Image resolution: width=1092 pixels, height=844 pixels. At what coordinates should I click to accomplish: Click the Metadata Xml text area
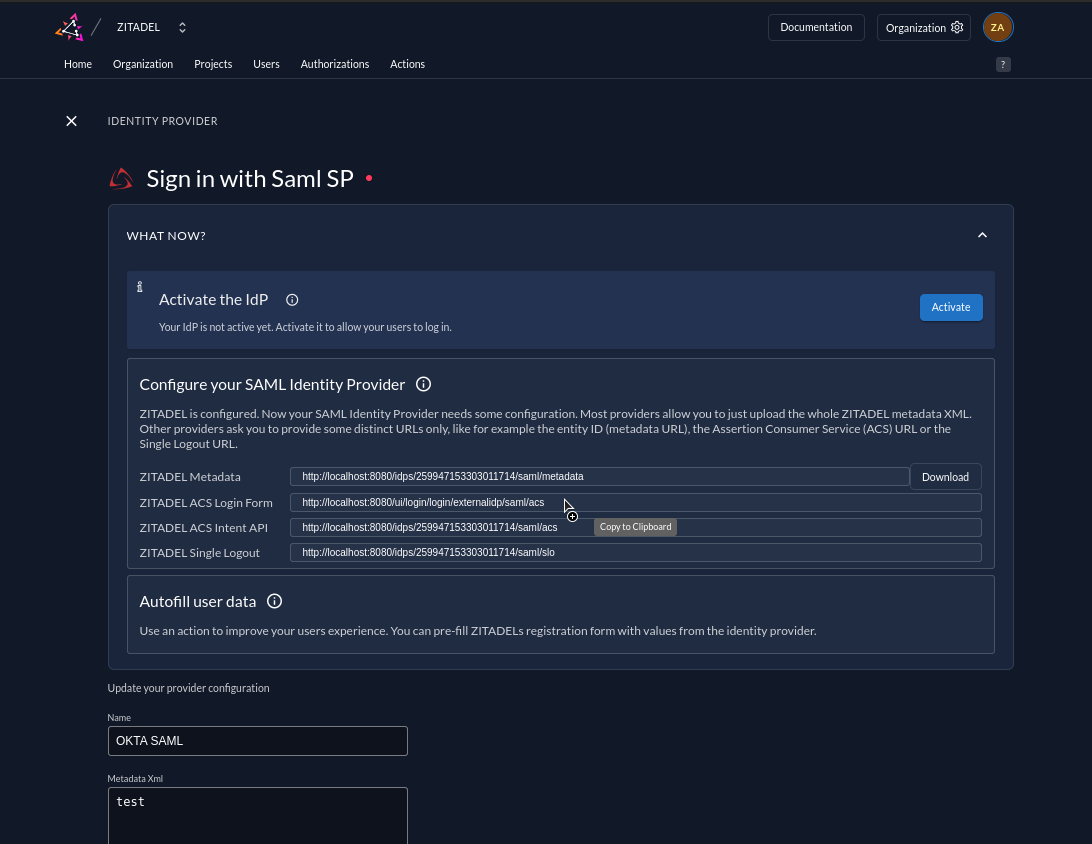pyautogui.click(x=257, y=815)
